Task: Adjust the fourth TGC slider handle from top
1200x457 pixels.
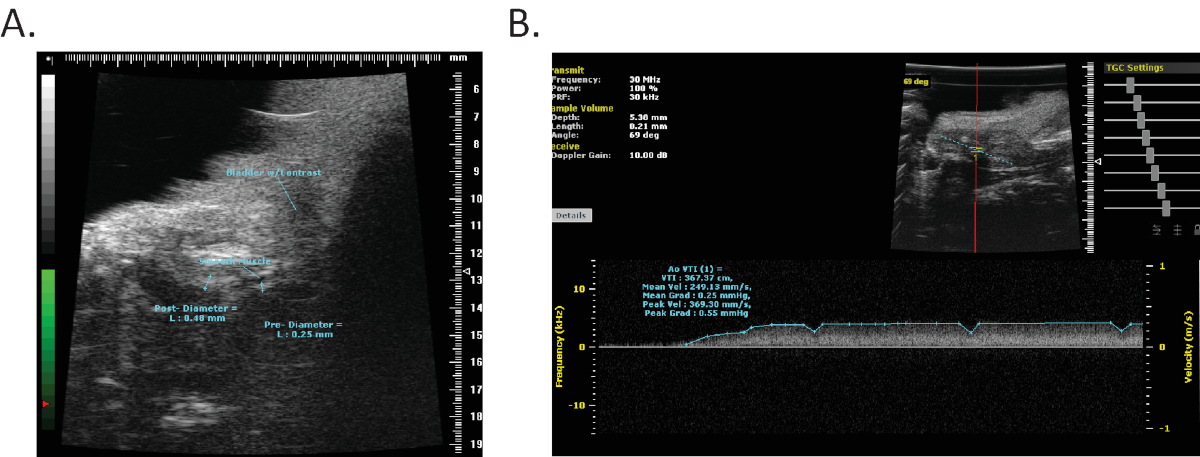Action: tap(1146, 138)
